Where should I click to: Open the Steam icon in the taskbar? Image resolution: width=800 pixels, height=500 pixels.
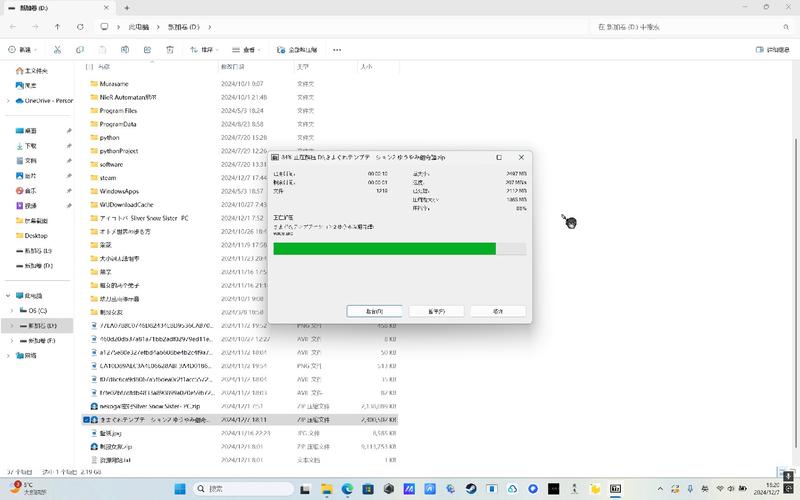(471, 489)
